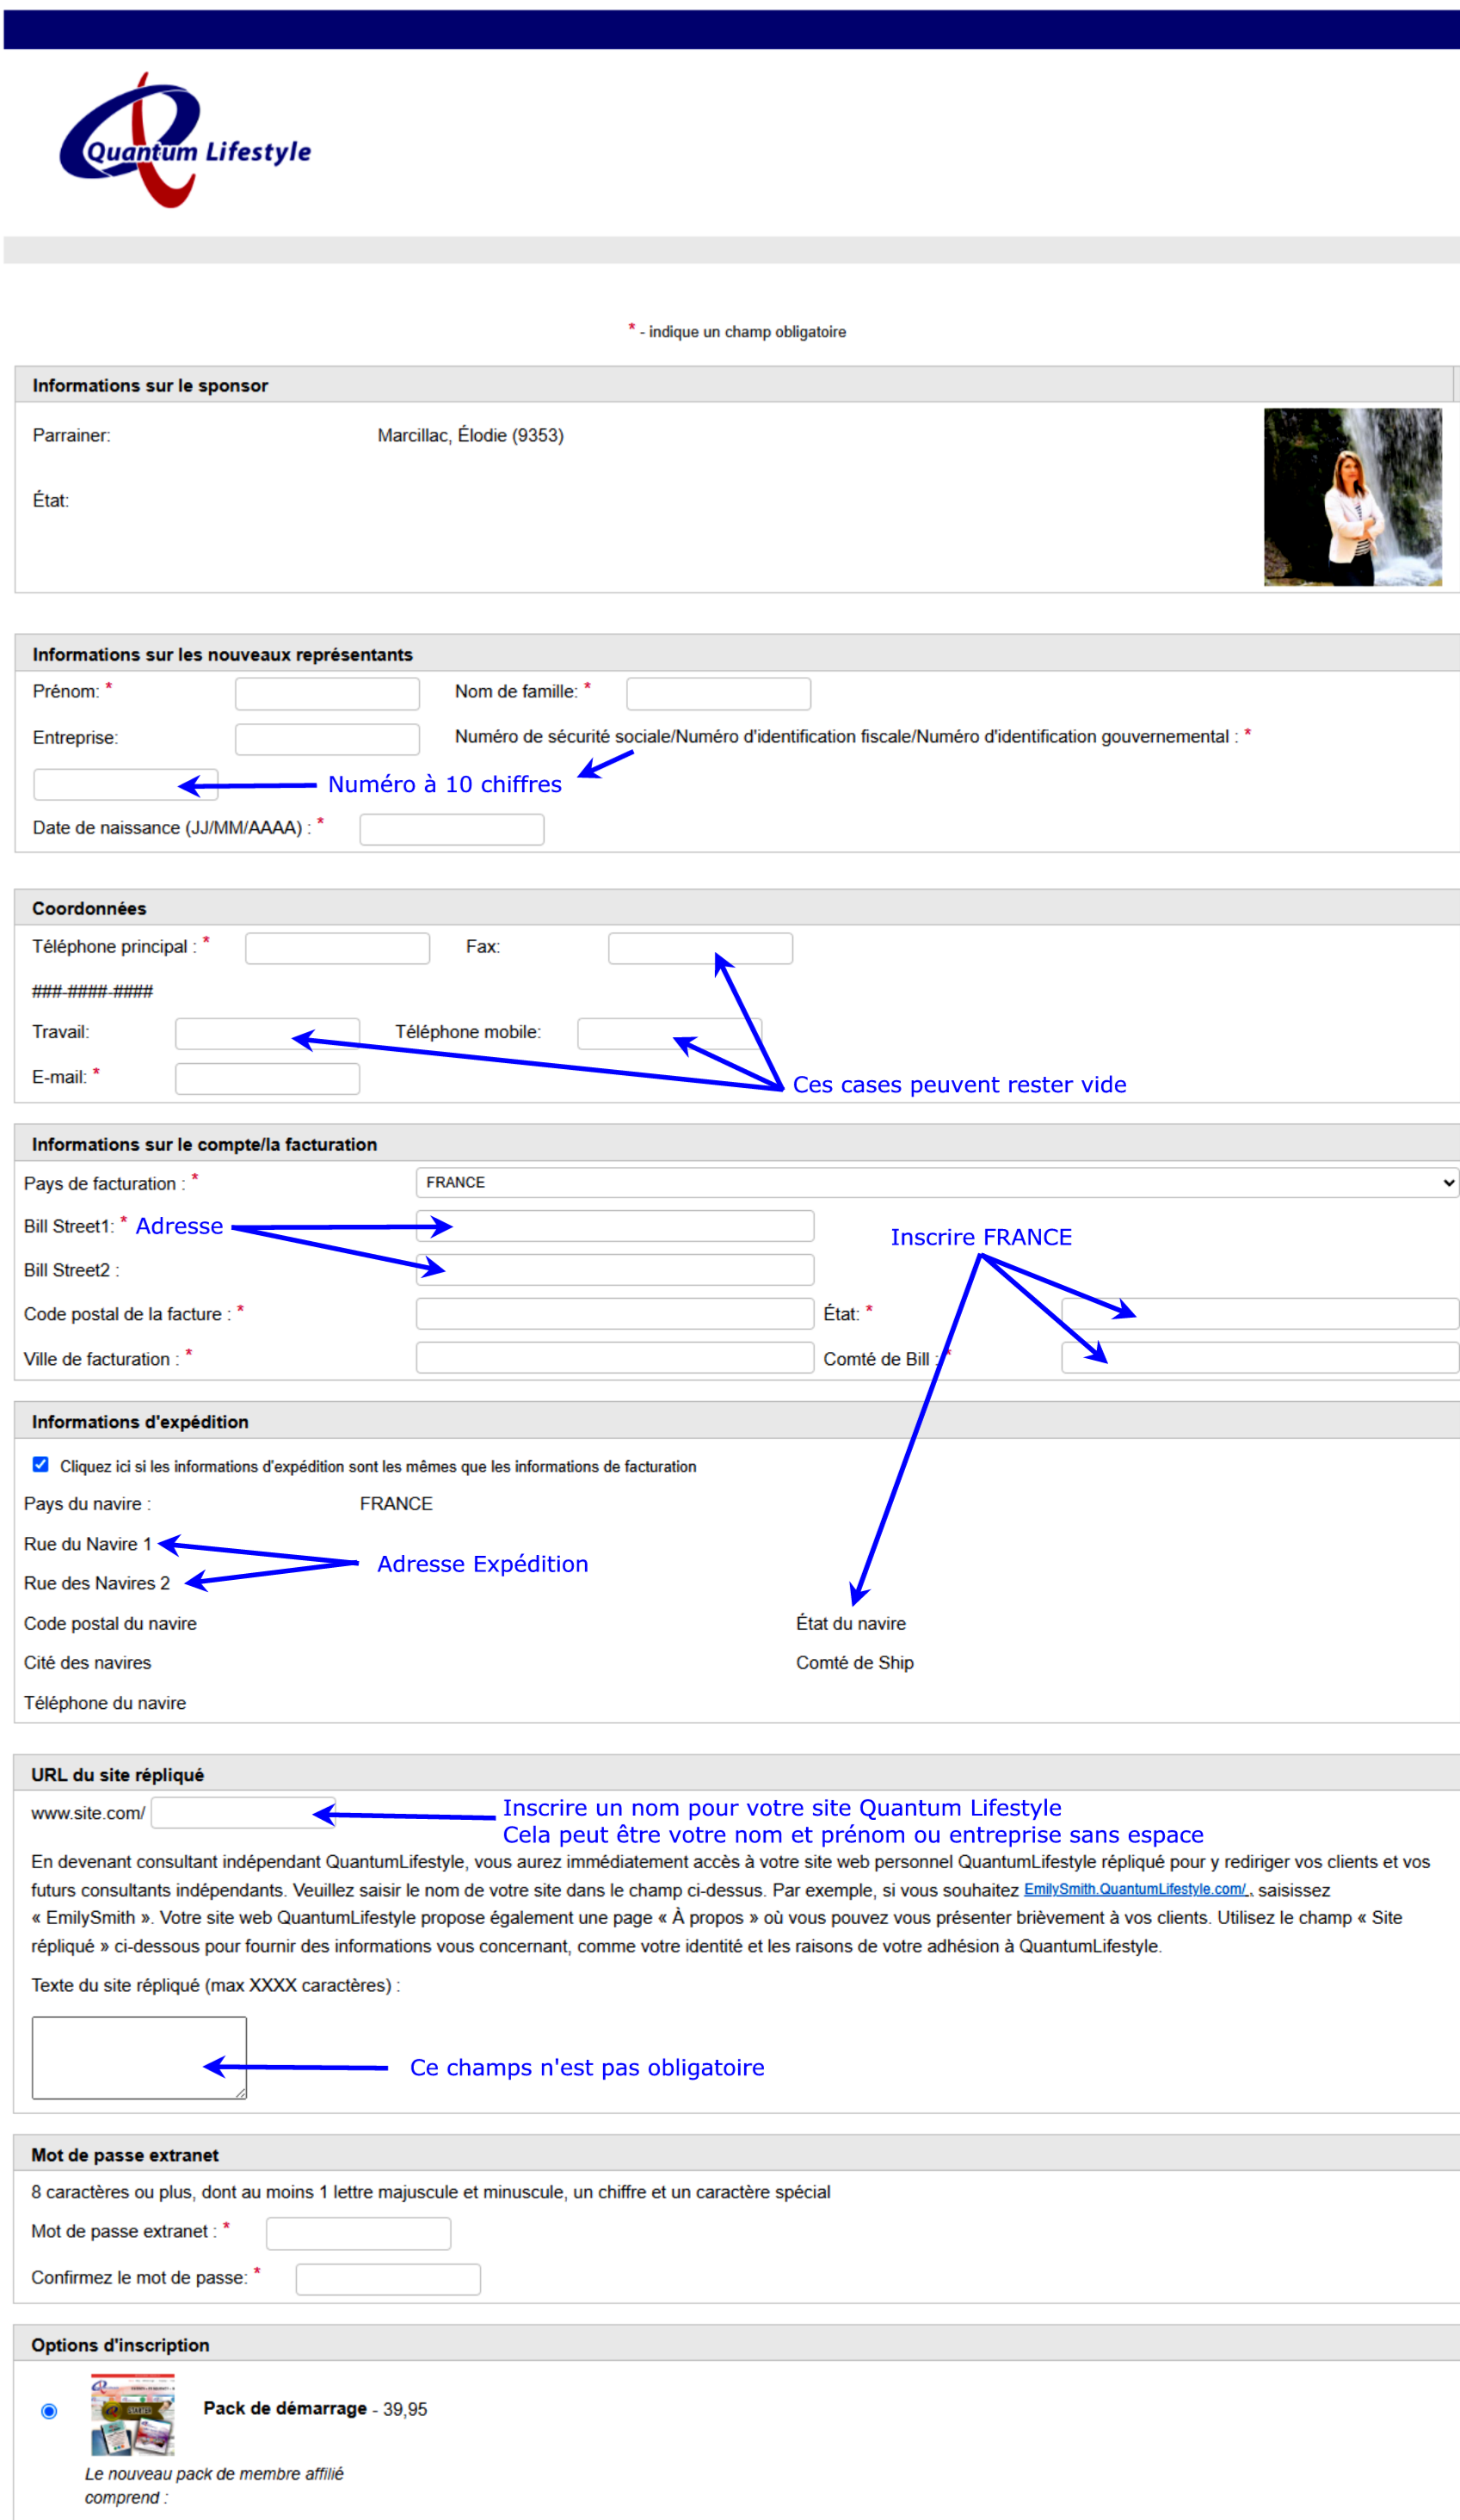Click the Fax input field
The width and height of the screenshot is (1460, 2520).
700,948
